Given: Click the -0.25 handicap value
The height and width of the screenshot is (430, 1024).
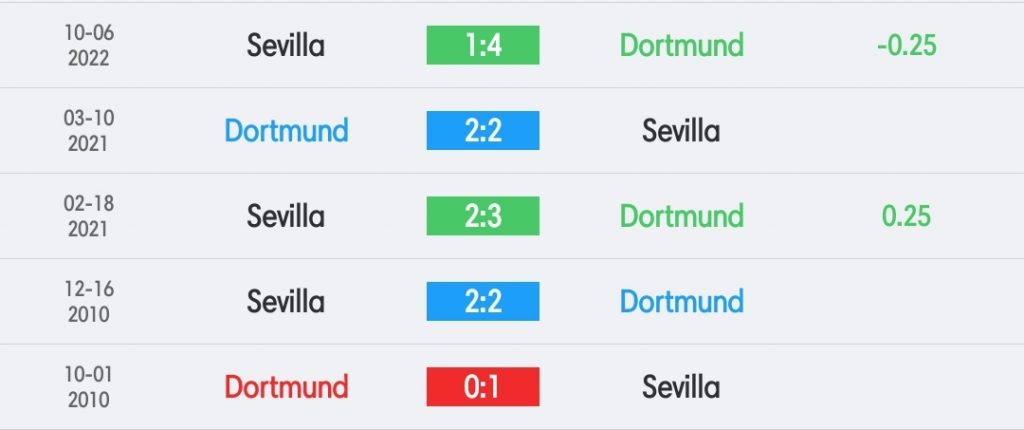Looking at the screenshot, I should (906, 45).
